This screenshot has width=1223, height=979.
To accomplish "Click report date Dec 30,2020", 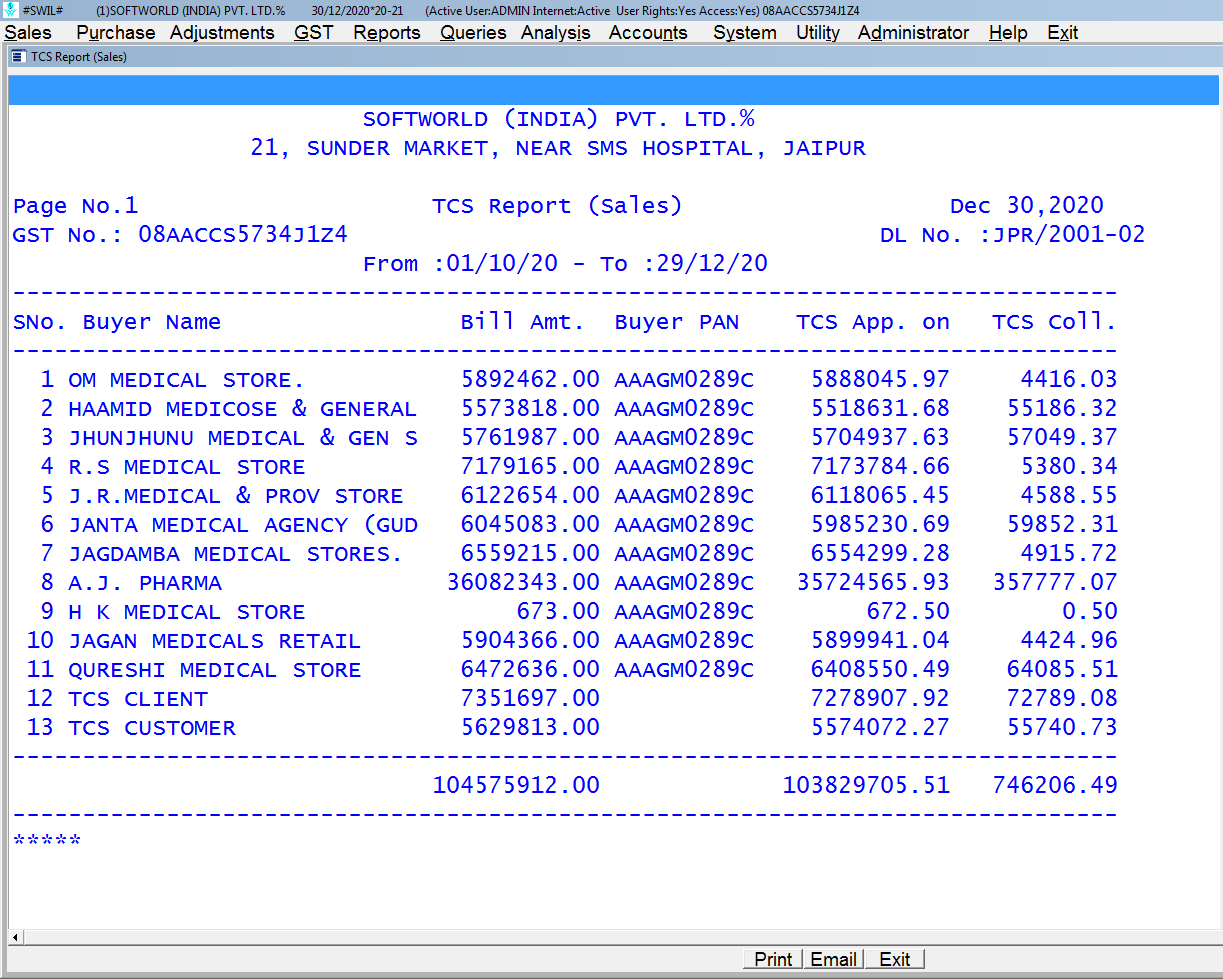I will 1027,206.
